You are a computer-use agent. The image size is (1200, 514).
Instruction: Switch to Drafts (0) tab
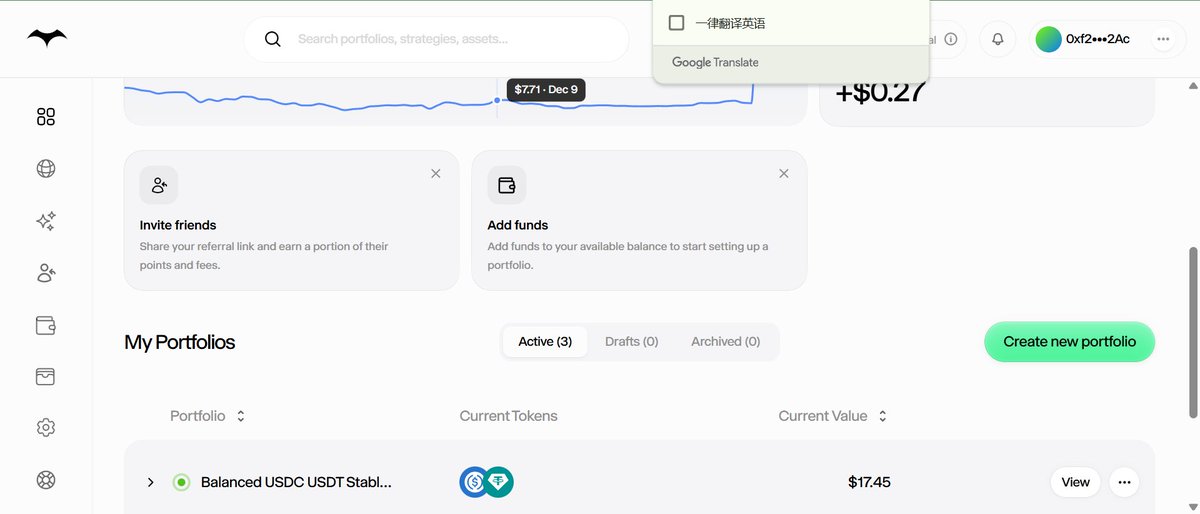[x=632, y=341]
